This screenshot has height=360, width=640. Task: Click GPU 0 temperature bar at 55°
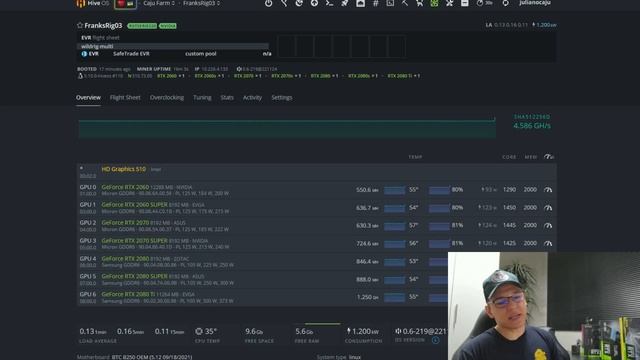click(394, 190)
